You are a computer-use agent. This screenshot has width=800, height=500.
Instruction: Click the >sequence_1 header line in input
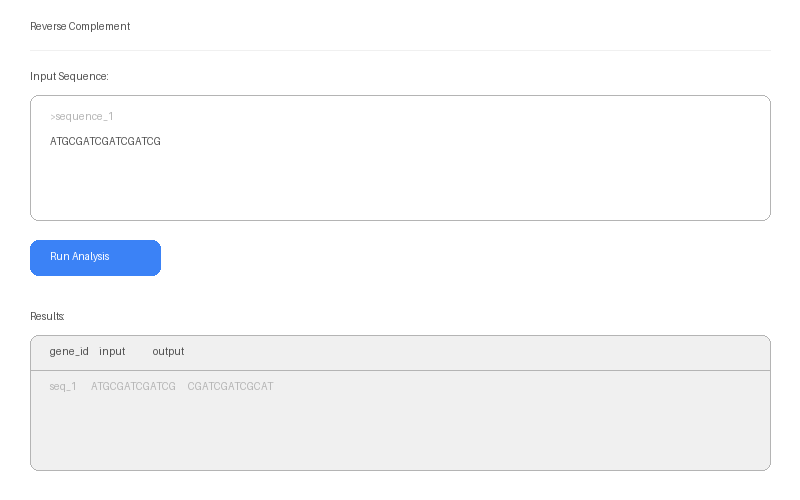82,117
